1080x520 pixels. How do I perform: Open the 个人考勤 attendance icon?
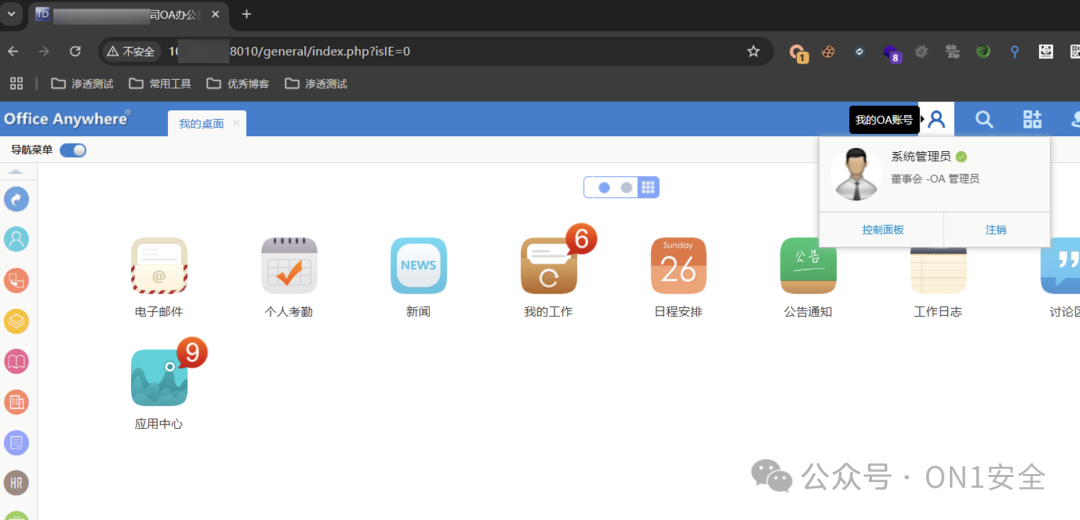(289, 266)
